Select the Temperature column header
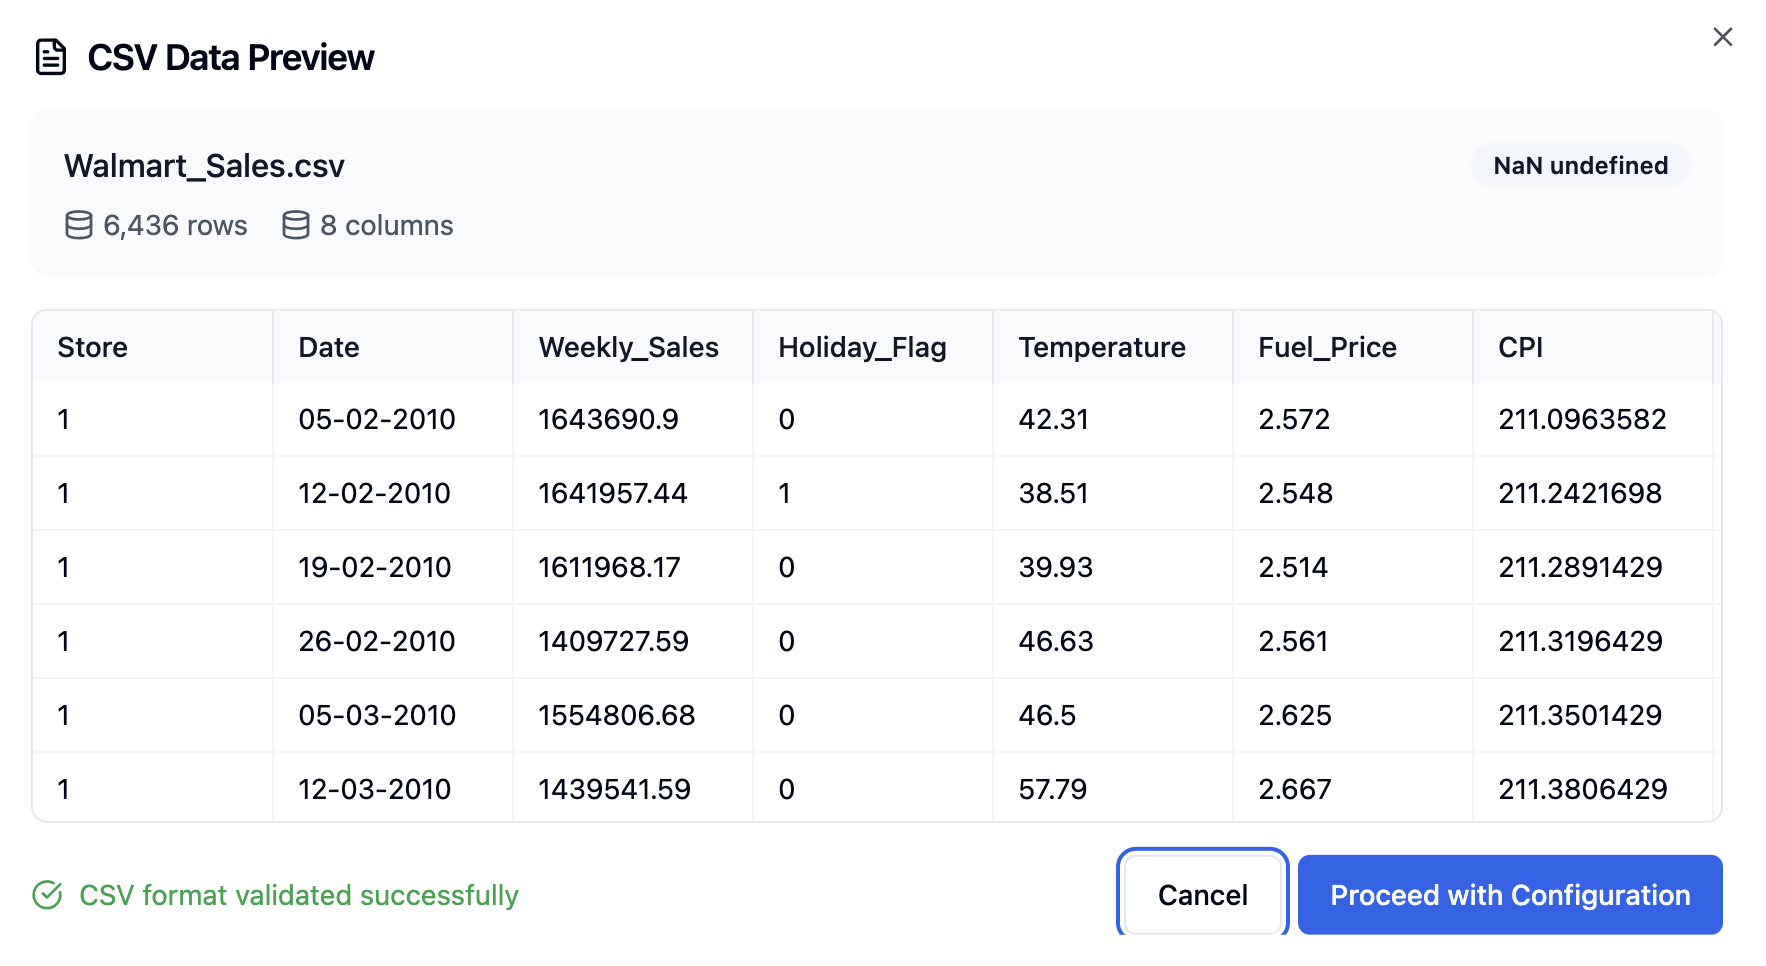This screenshot has width=1766, height=966. (1101, 347)
